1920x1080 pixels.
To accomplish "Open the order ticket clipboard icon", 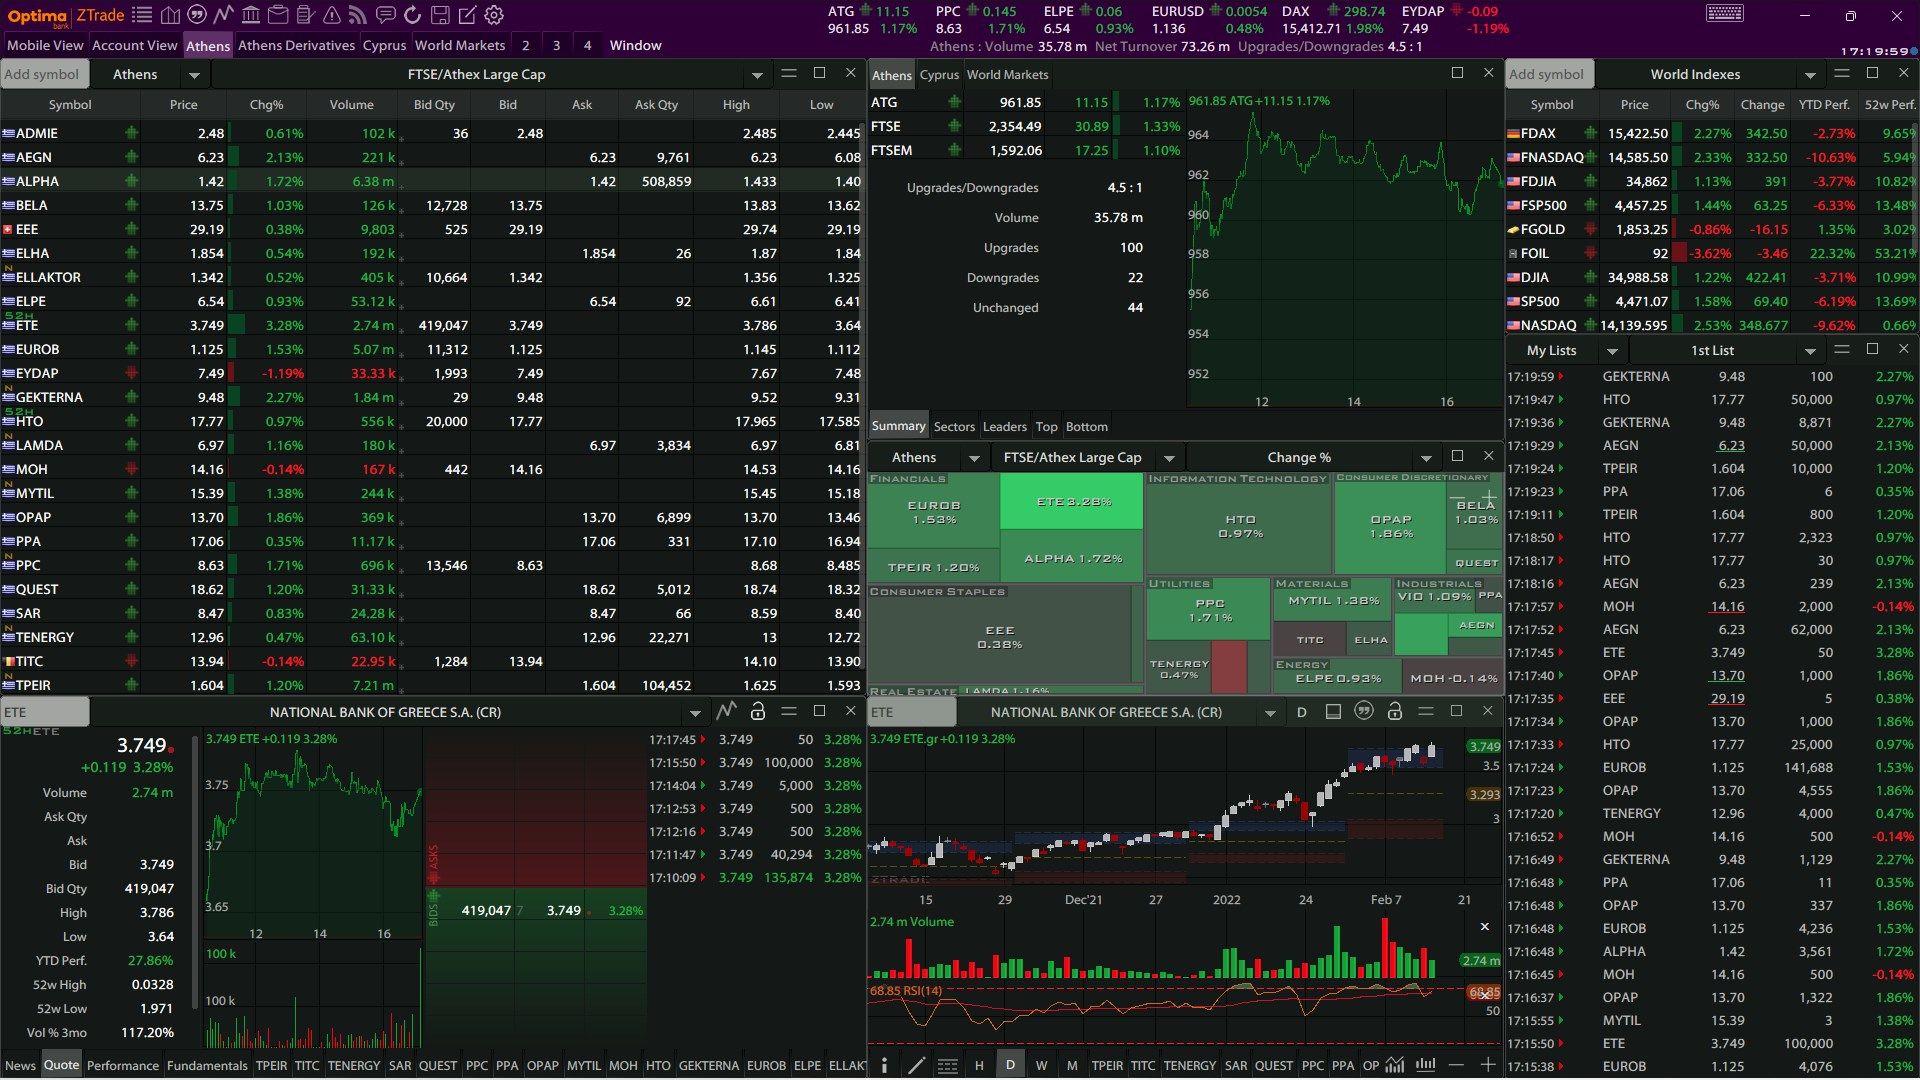I will [x=305, y=15].
